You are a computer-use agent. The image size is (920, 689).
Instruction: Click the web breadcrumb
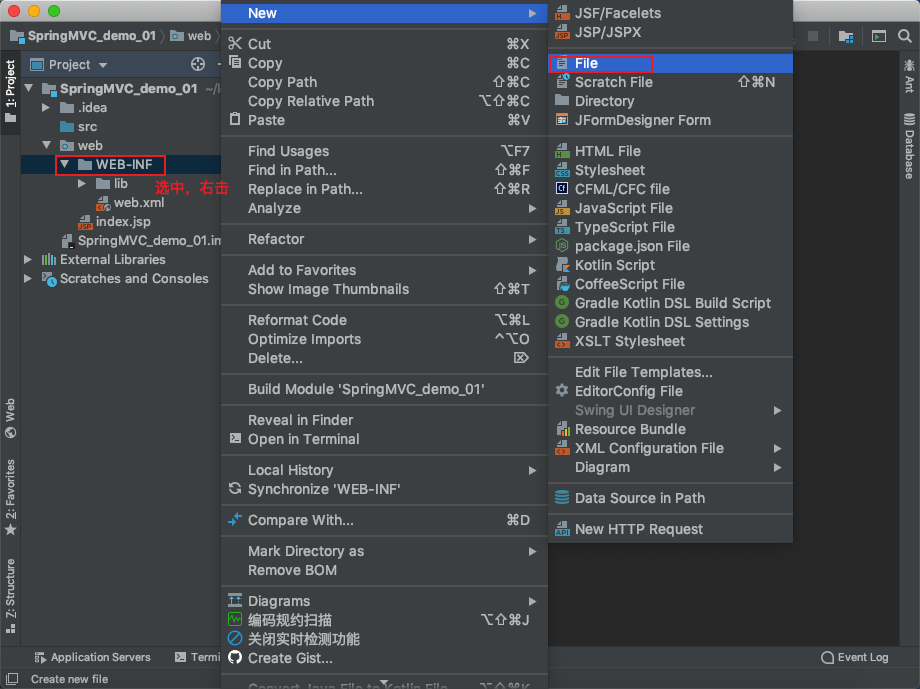tap(191, 36)
